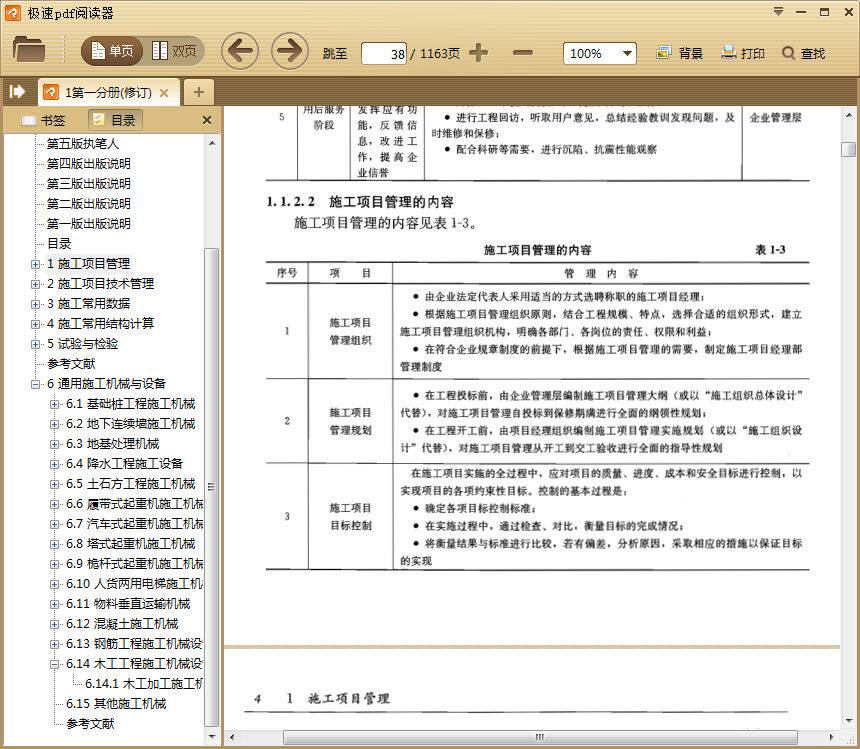Switch to single page (单页) view

point(112,51)
